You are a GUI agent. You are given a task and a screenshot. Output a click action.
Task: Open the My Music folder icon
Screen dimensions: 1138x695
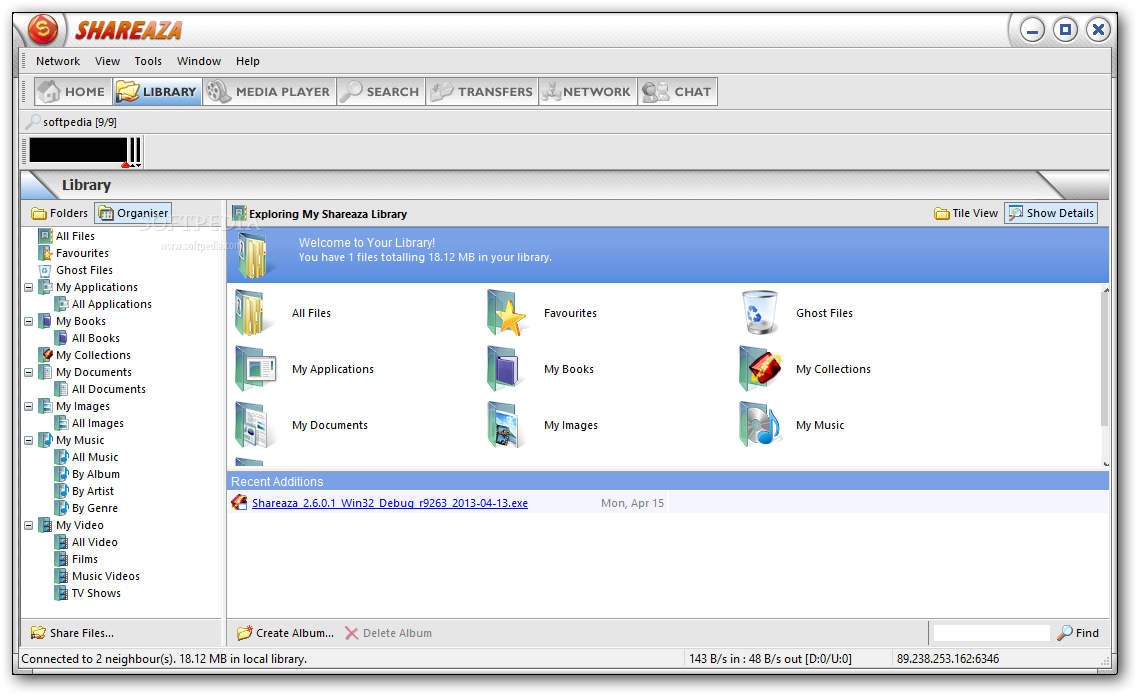coord(759,424)
